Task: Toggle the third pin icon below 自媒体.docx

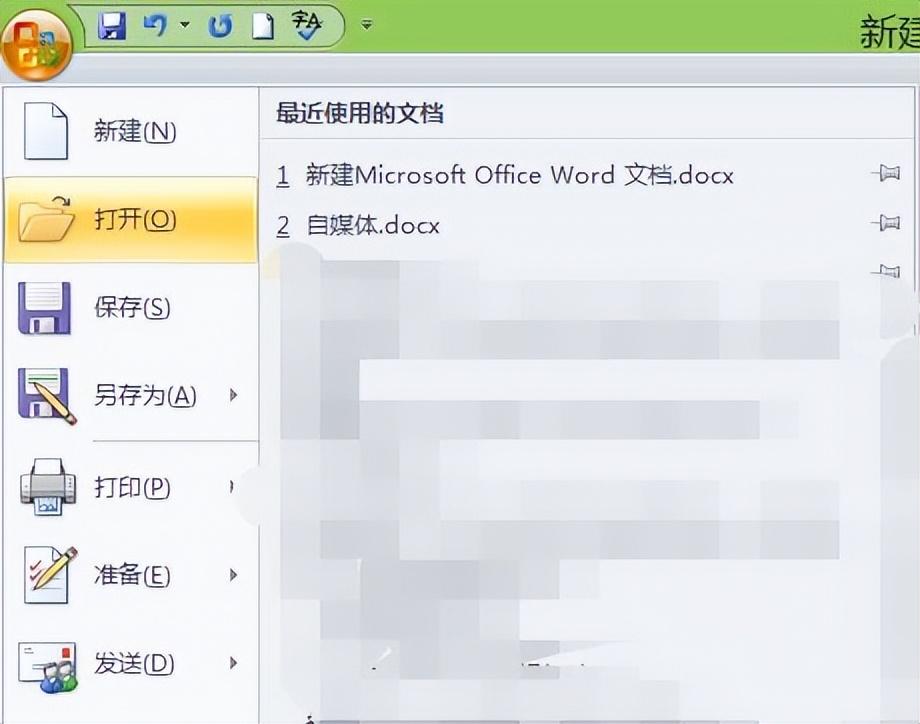Action: (x=886, y=268)
